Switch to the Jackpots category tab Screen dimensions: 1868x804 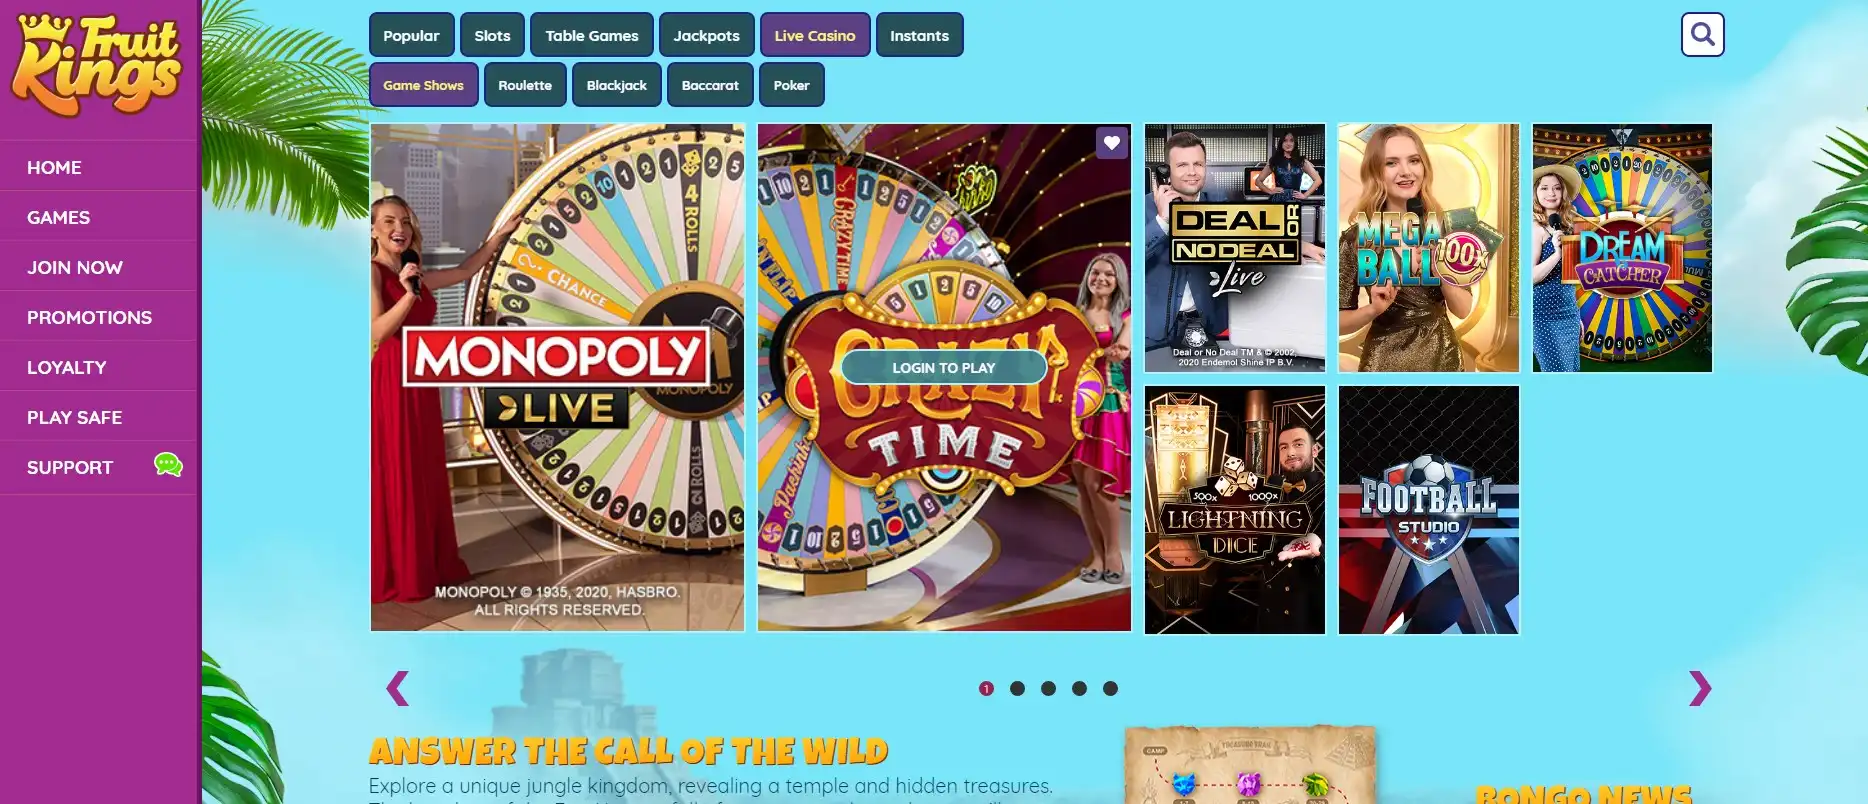(706, 35)
